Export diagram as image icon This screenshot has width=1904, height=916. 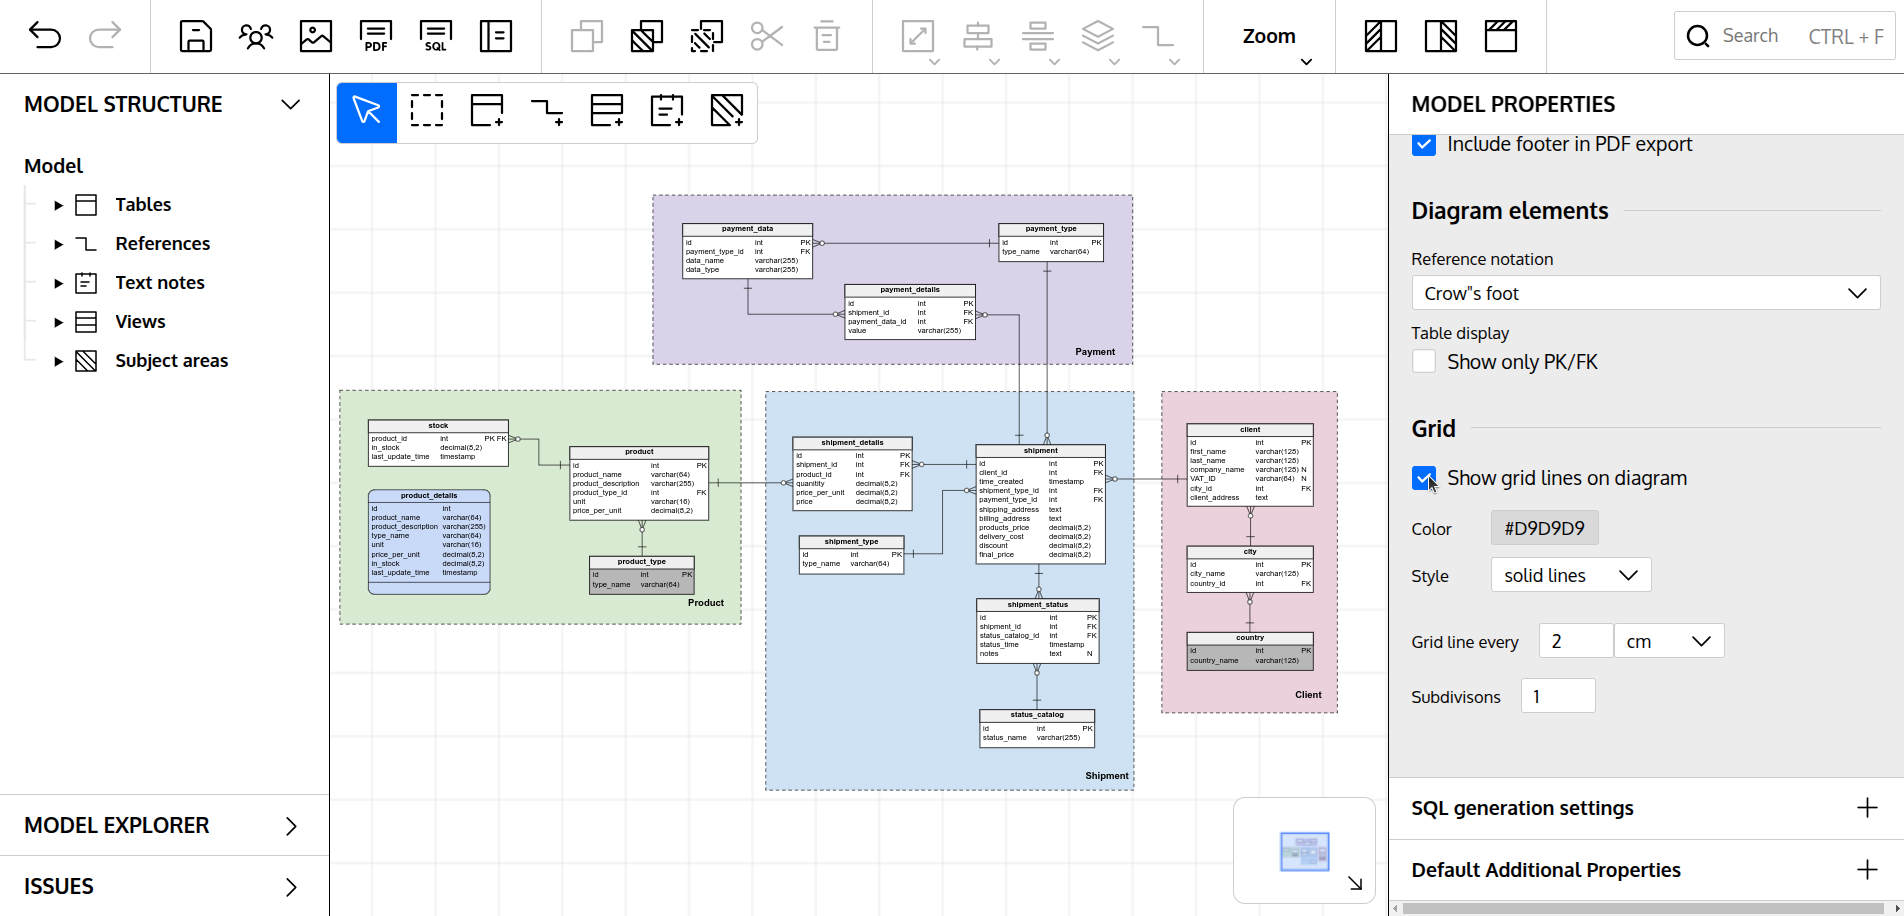316,36
